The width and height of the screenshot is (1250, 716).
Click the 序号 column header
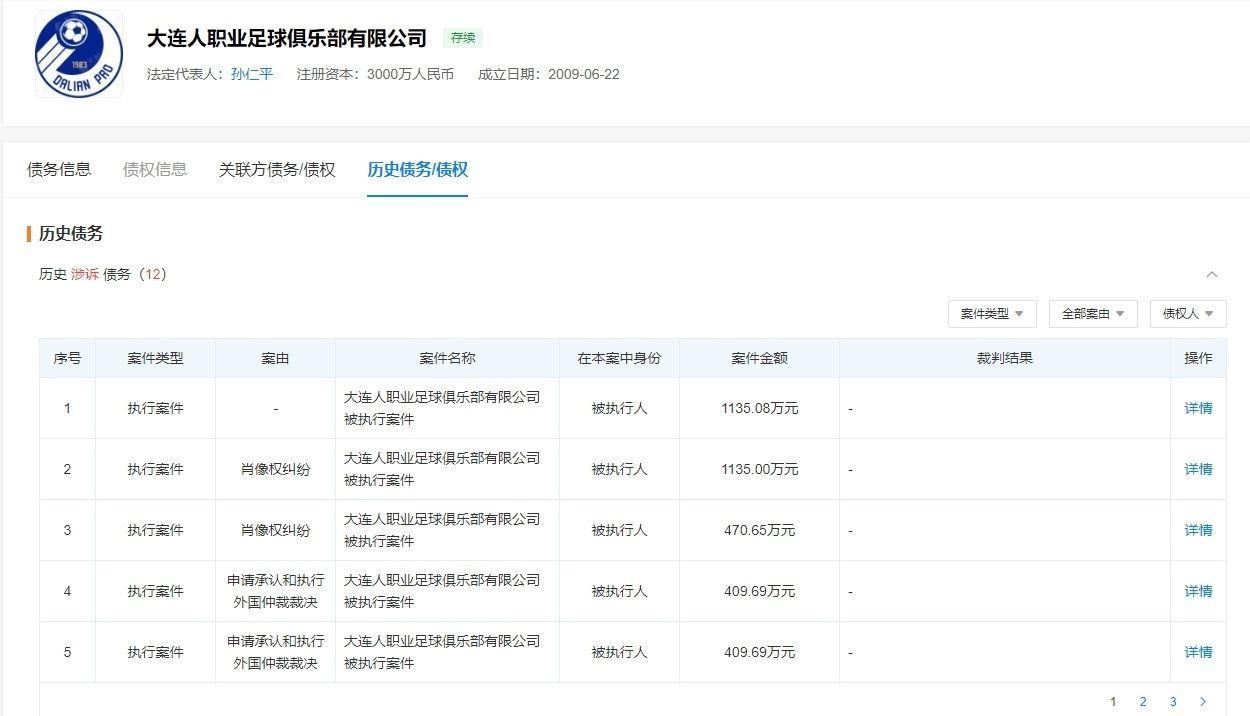(x=67, y=358)
